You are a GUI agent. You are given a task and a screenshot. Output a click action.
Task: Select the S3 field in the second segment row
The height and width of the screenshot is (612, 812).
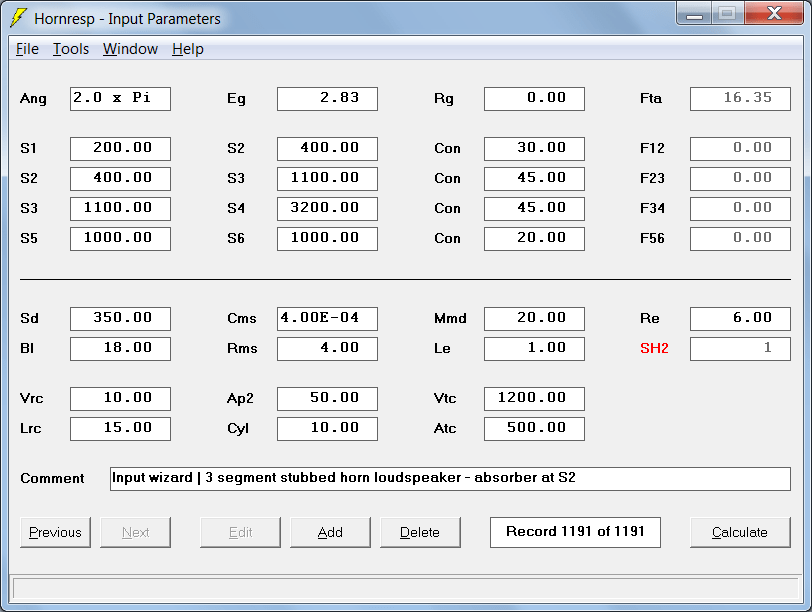(327, 179)
